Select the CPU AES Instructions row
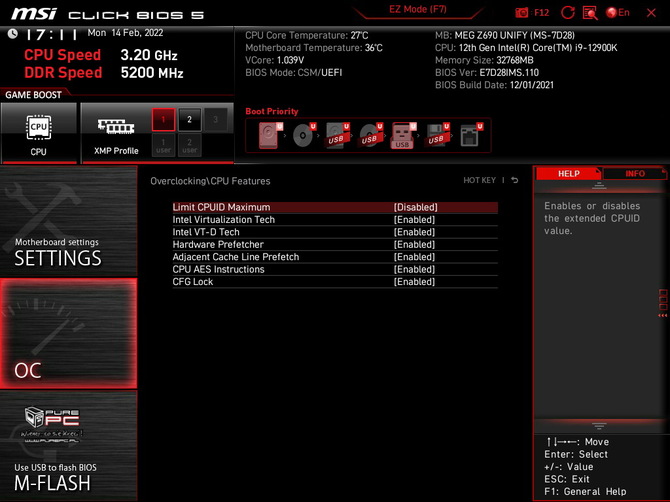670x502 pixels. pos(335,269)
